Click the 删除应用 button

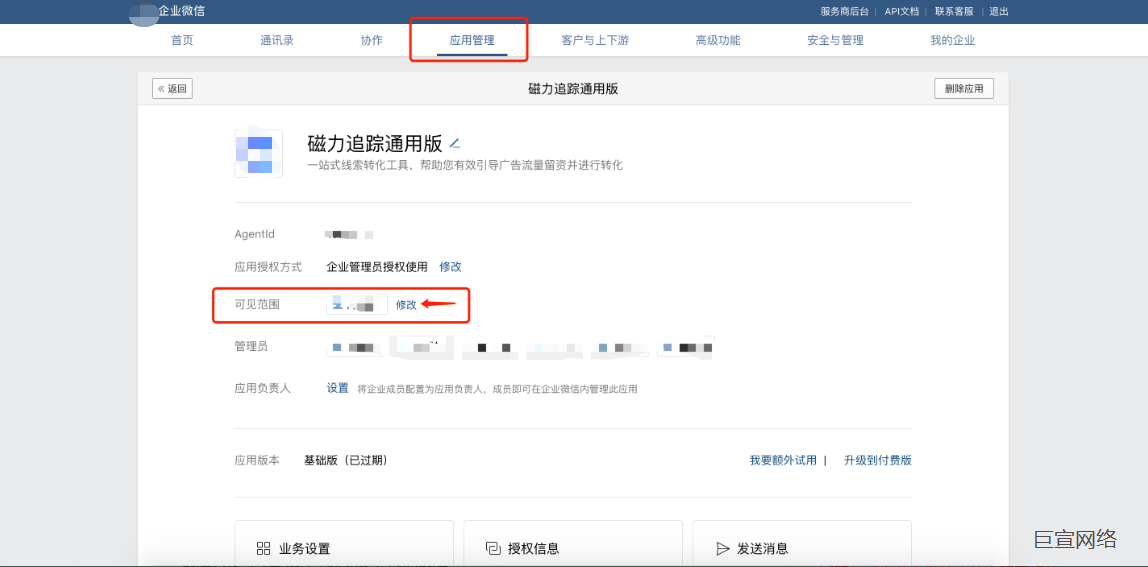click(x=964, y=89)
